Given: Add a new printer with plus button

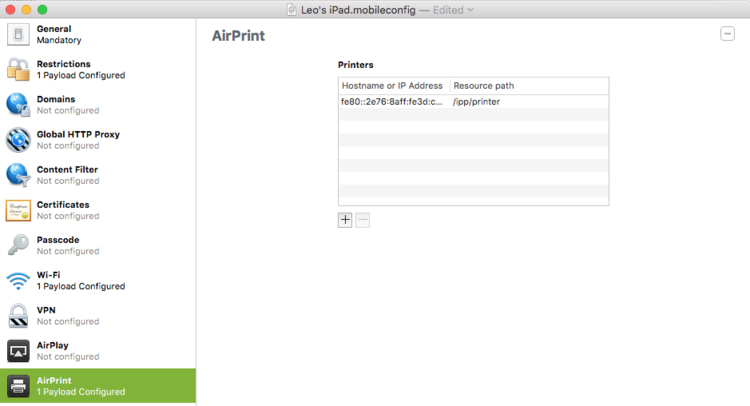Looking at the screenshot, I should (345, 220).
